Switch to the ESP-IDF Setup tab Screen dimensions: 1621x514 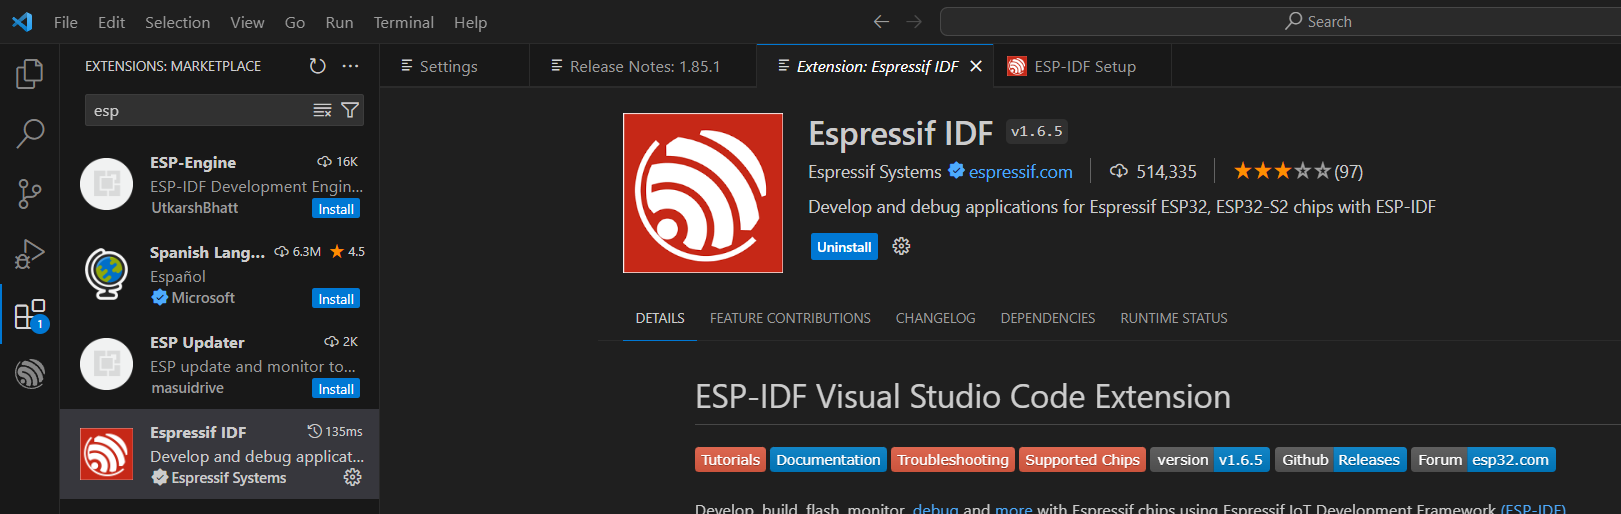click(x=1082, y=66)
